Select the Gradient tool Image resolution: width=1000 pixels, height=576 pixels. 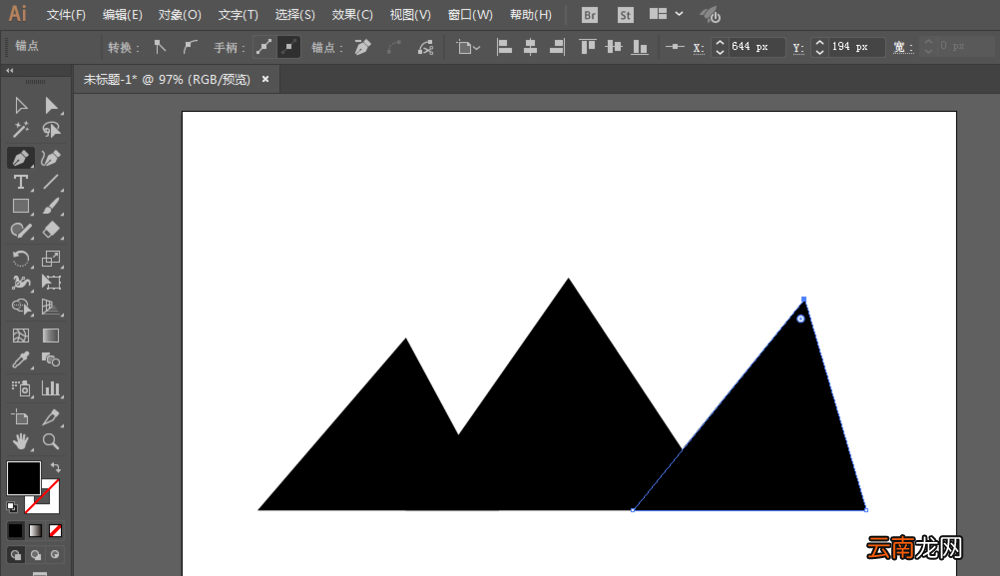51,336
